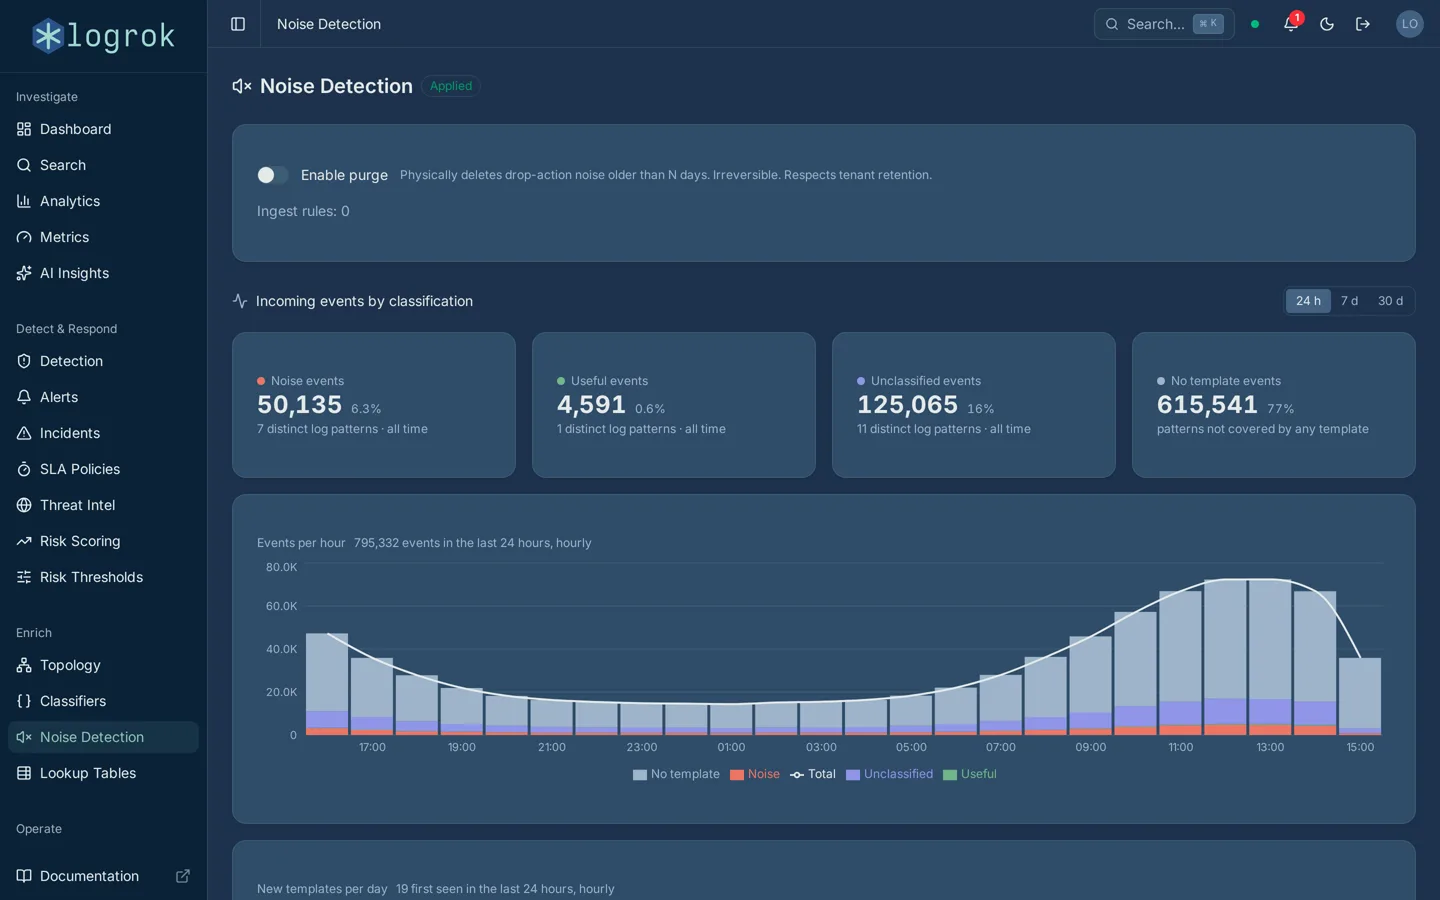Go to the Alerts page
This screenshot has height=900, width=1440.
[x=103, y=397]
